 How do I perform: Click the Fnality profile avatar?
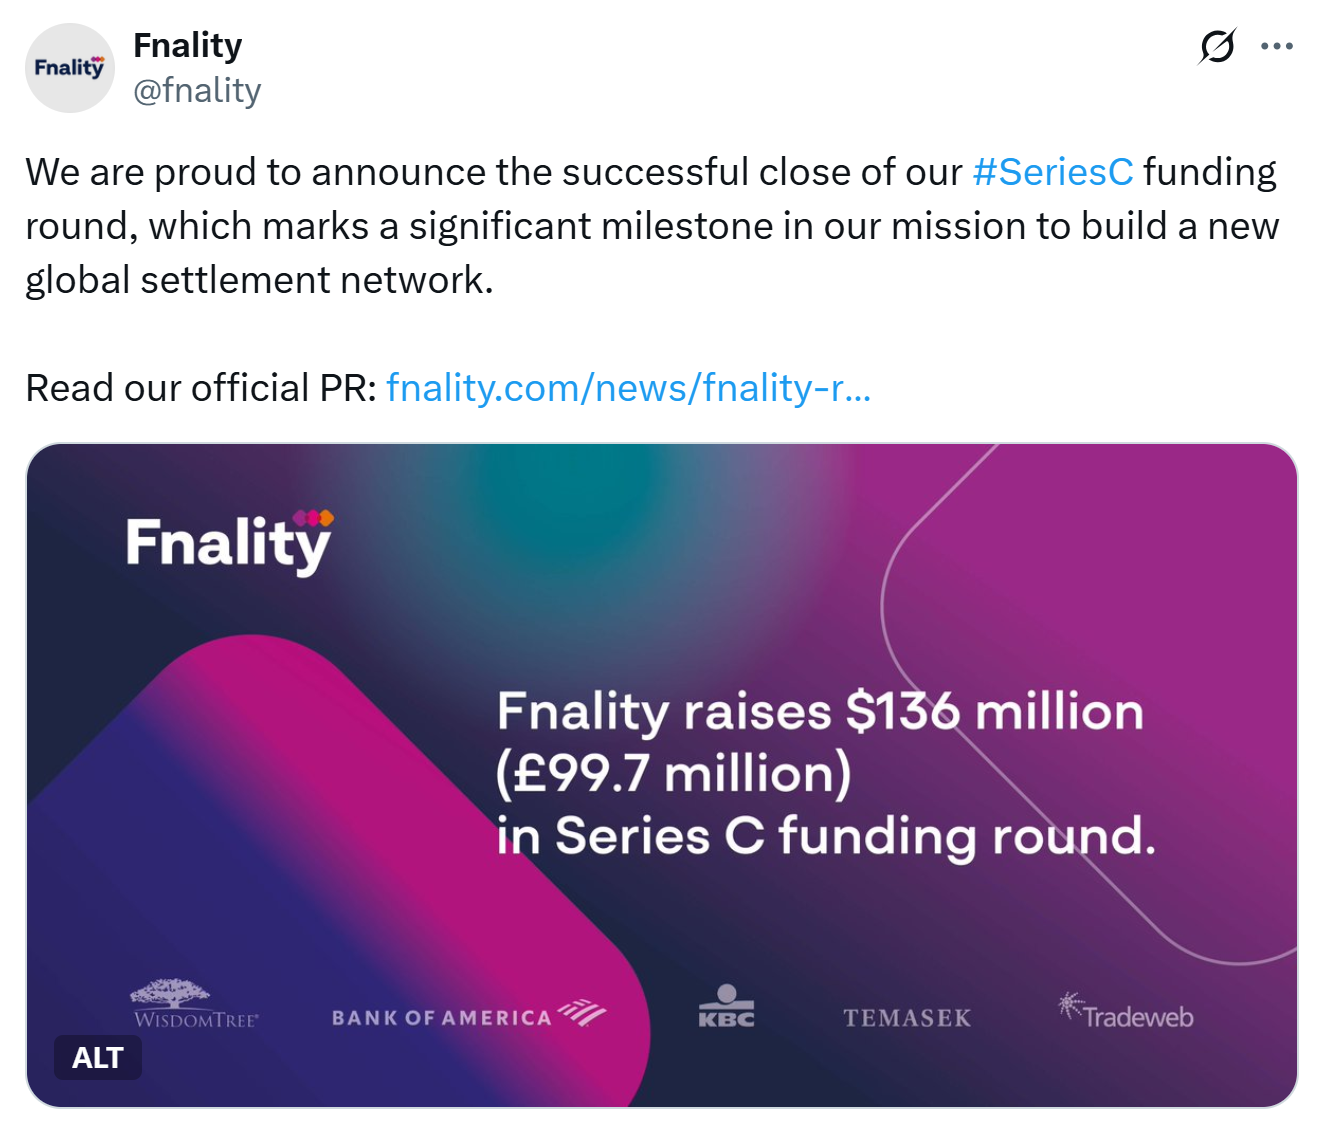[70, 68]
